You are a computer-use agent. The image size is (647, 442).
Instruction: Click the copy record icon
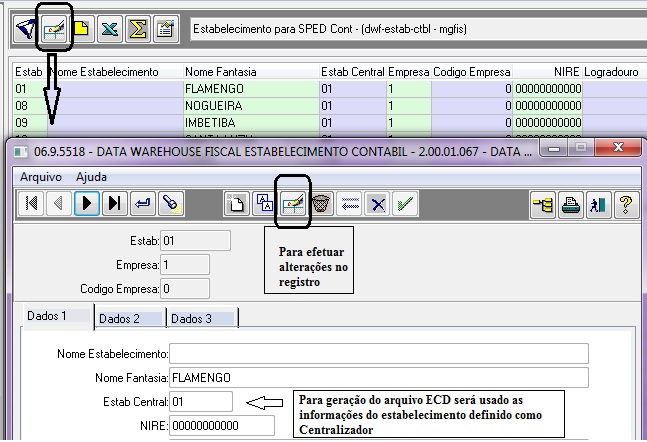264,203
